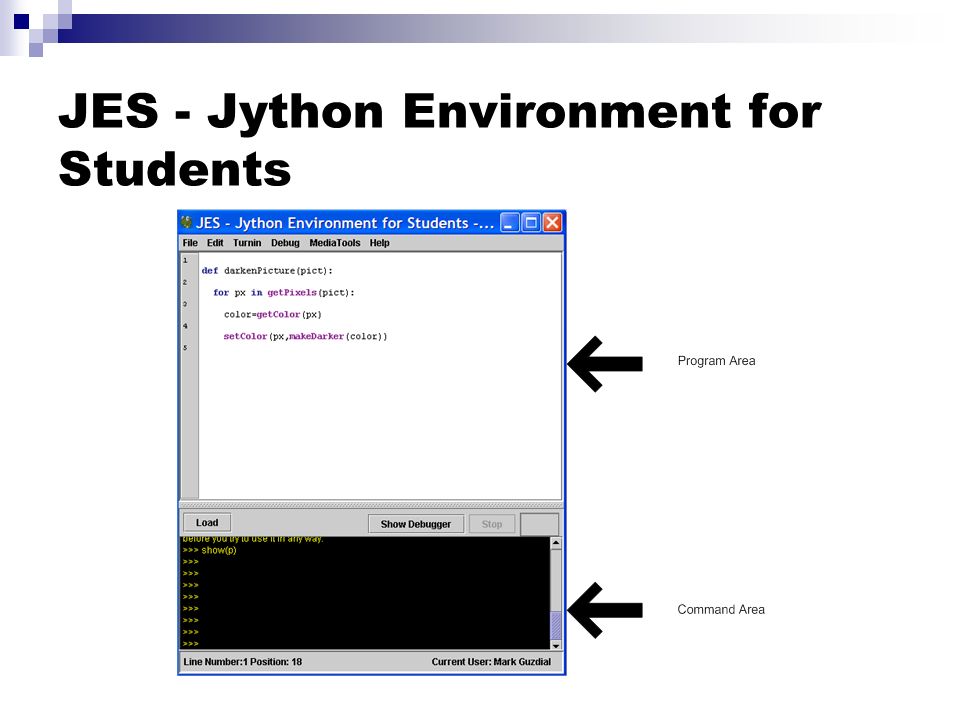
Task: Click the Show Debugger button
Action: click(416, 524)
